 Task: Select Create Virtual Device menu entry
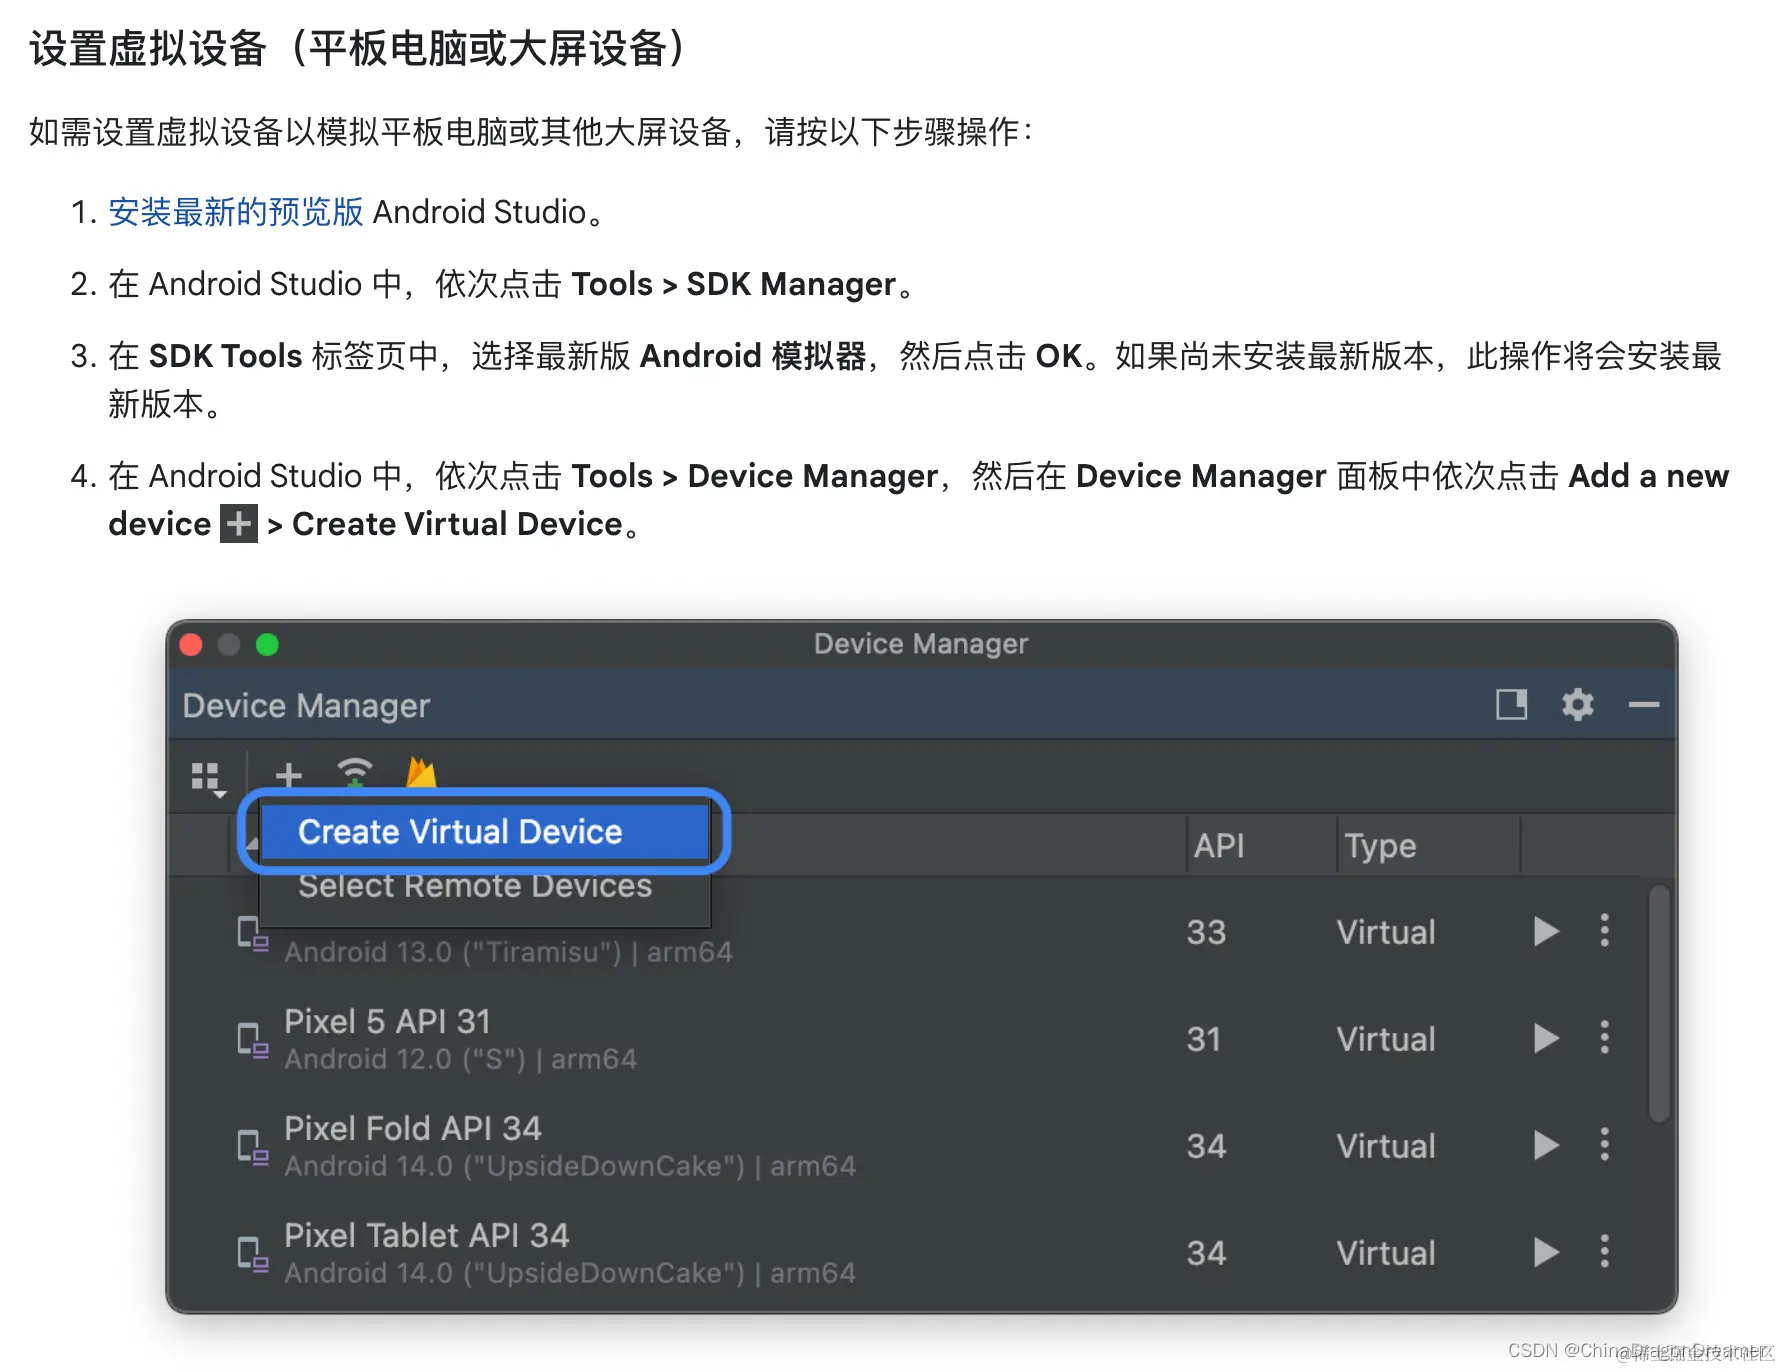click(x=485, y=832)
